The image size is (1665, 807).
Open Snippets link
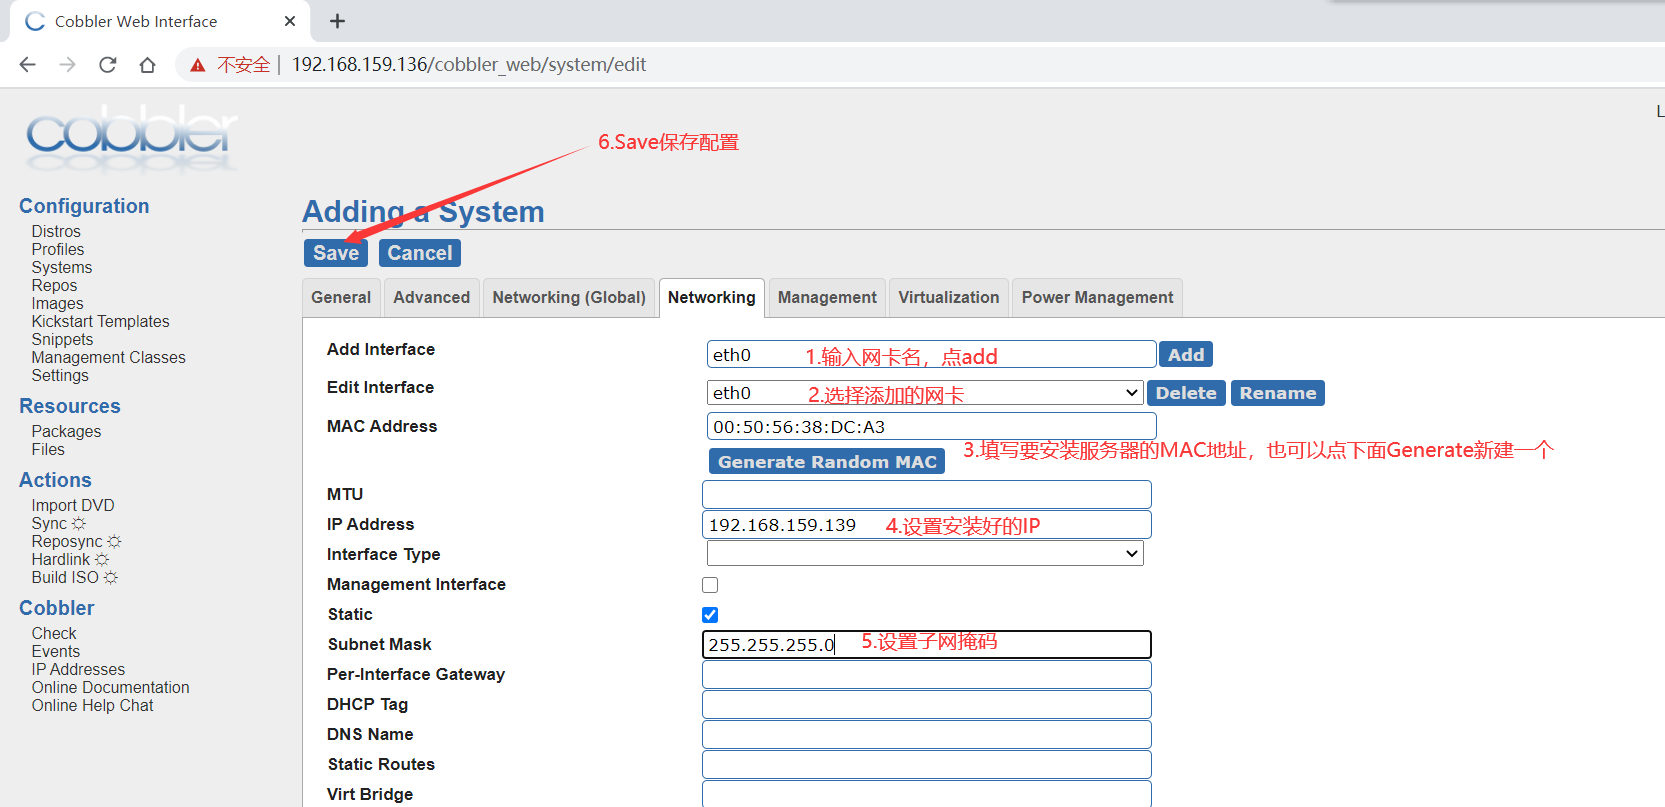[62, 340]
